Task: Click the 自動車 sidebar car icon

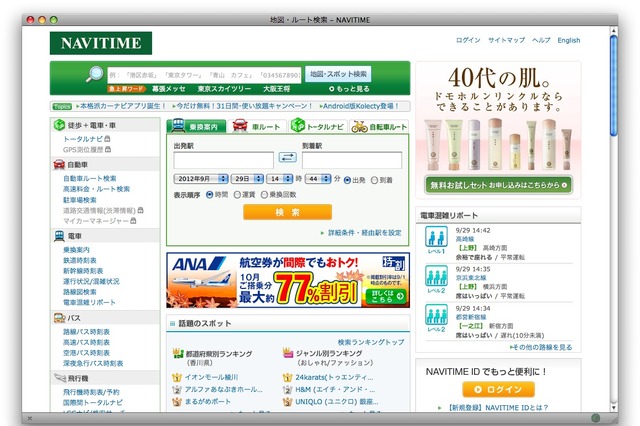Action: [59, 164]
